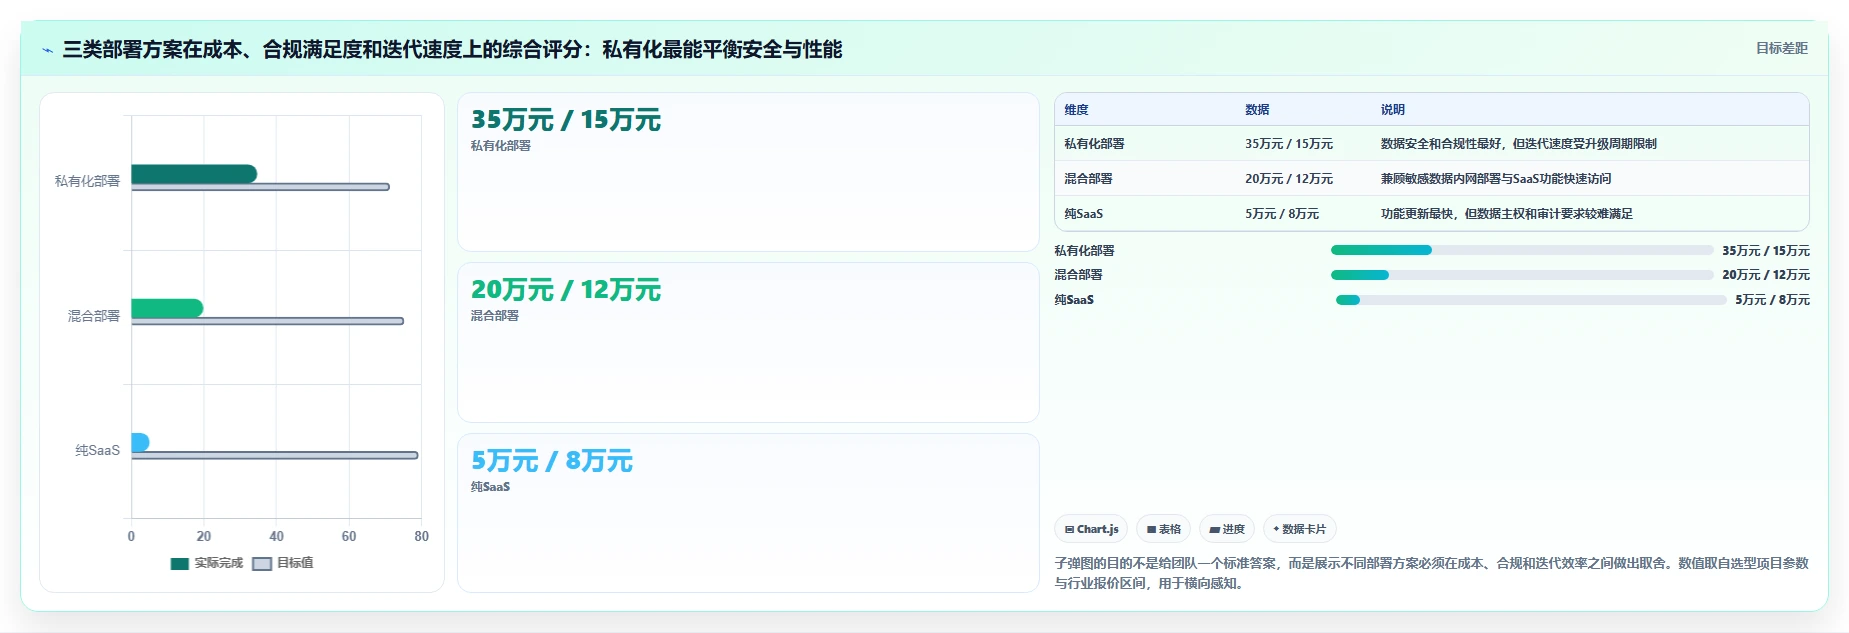1849x633 pixels.
Task: Click the main title about 三类部署方案
Action: coord(452,49)
